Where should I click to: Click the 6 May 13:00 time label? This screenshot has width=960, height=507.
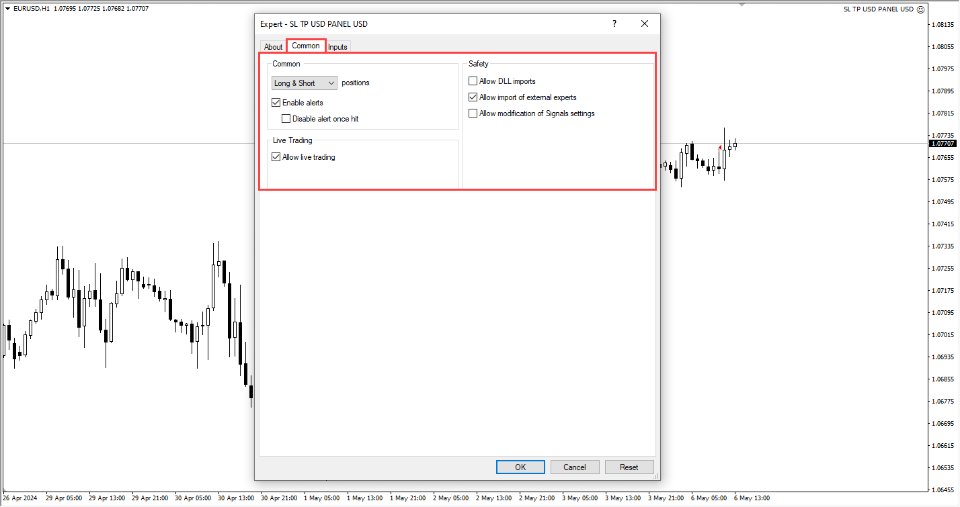coord(752,498)
